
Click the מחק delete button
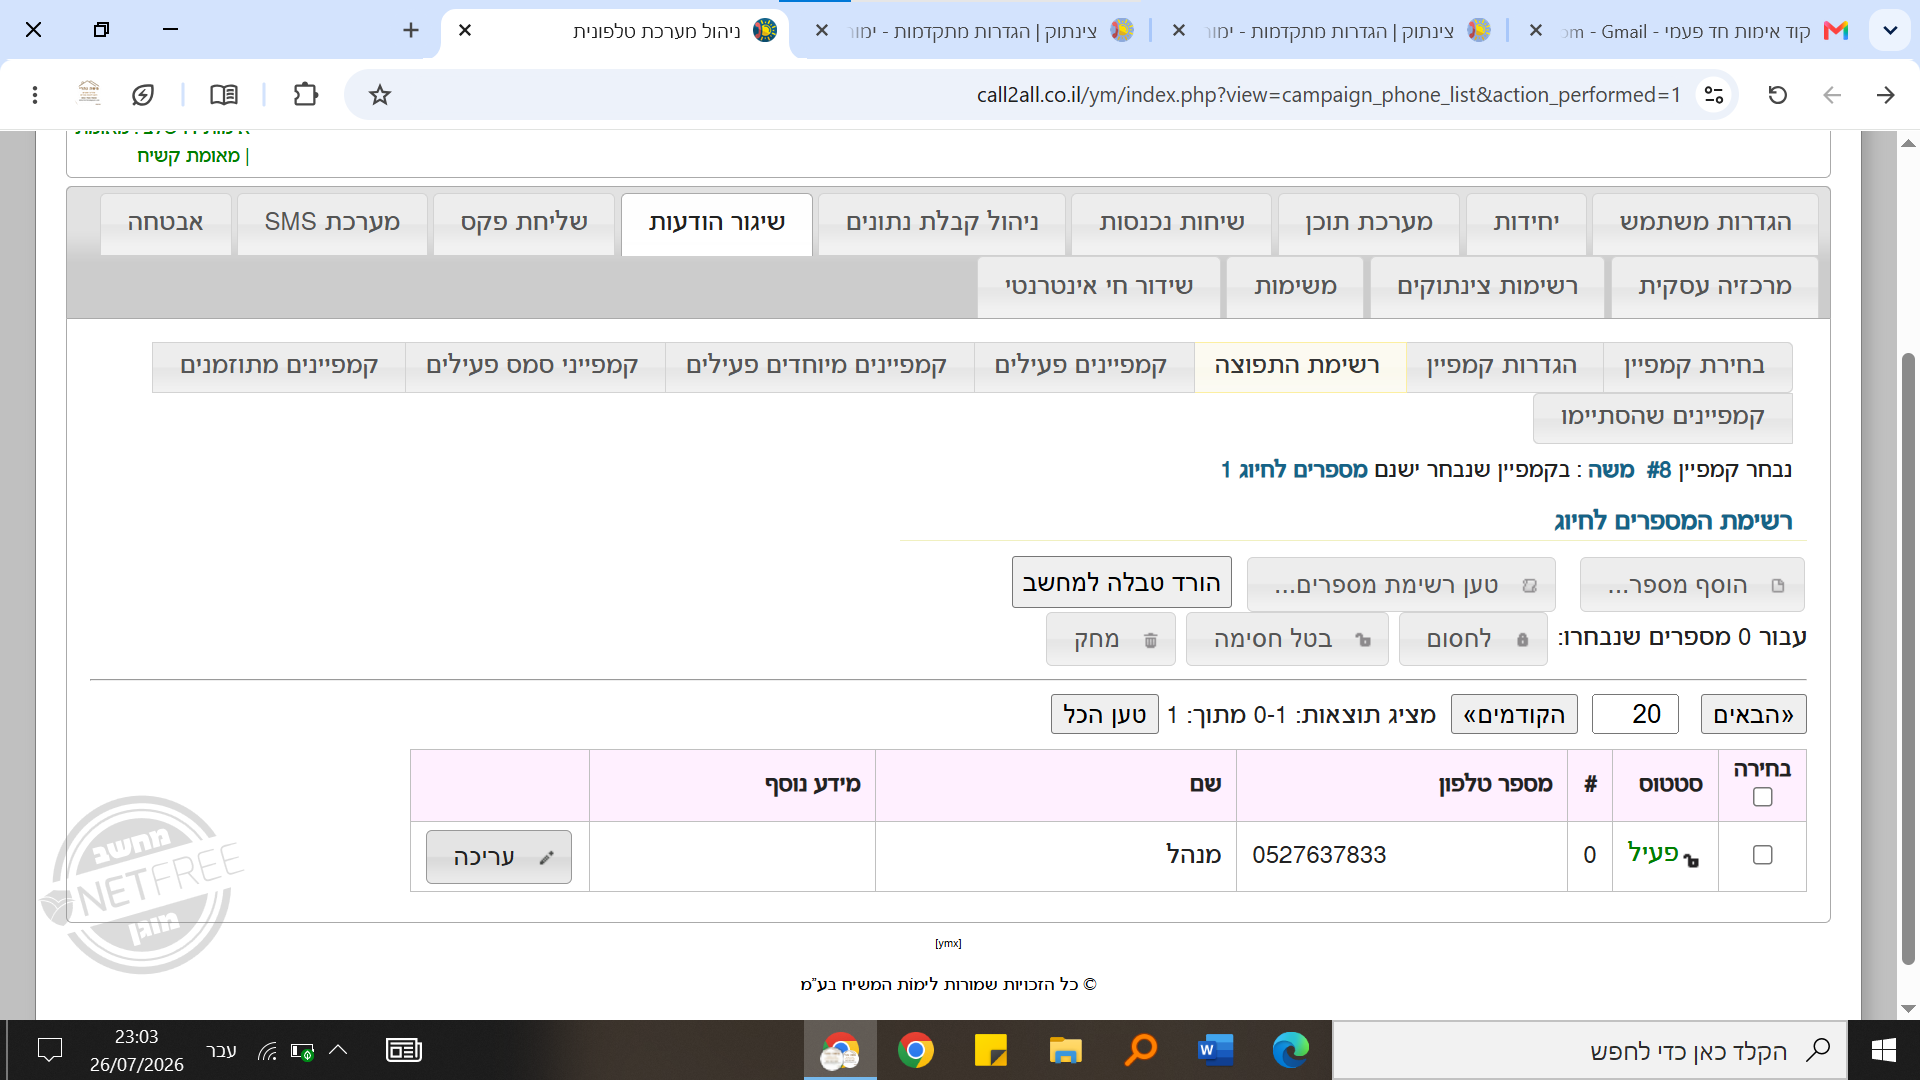tap(1111, 639)
